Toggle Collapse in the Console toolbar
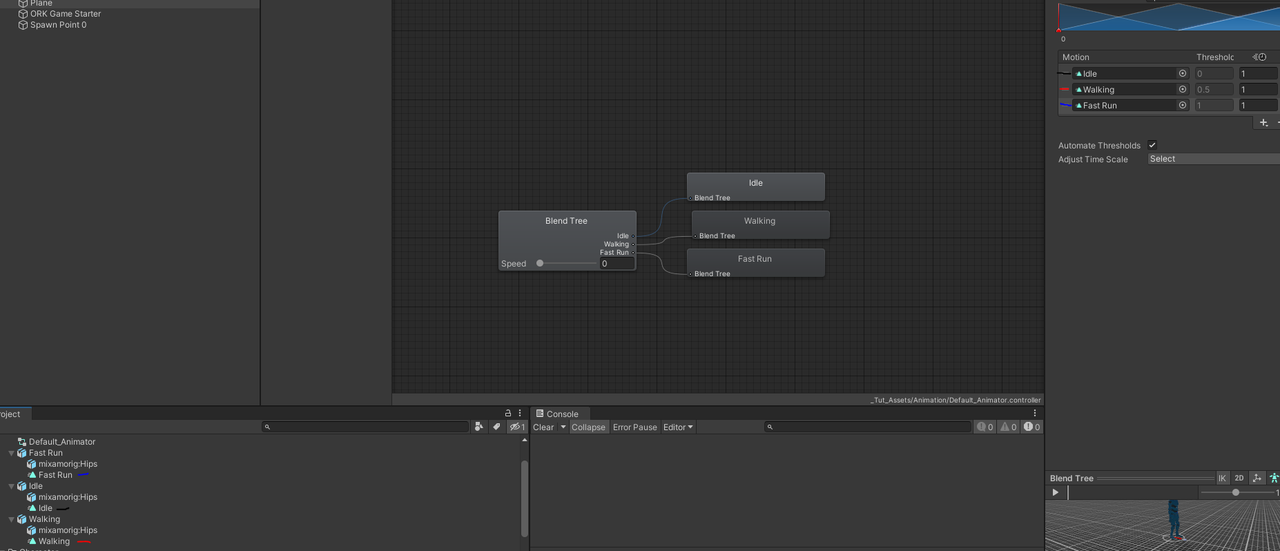This screenshot has height=551, width=1280. [588, 427]
